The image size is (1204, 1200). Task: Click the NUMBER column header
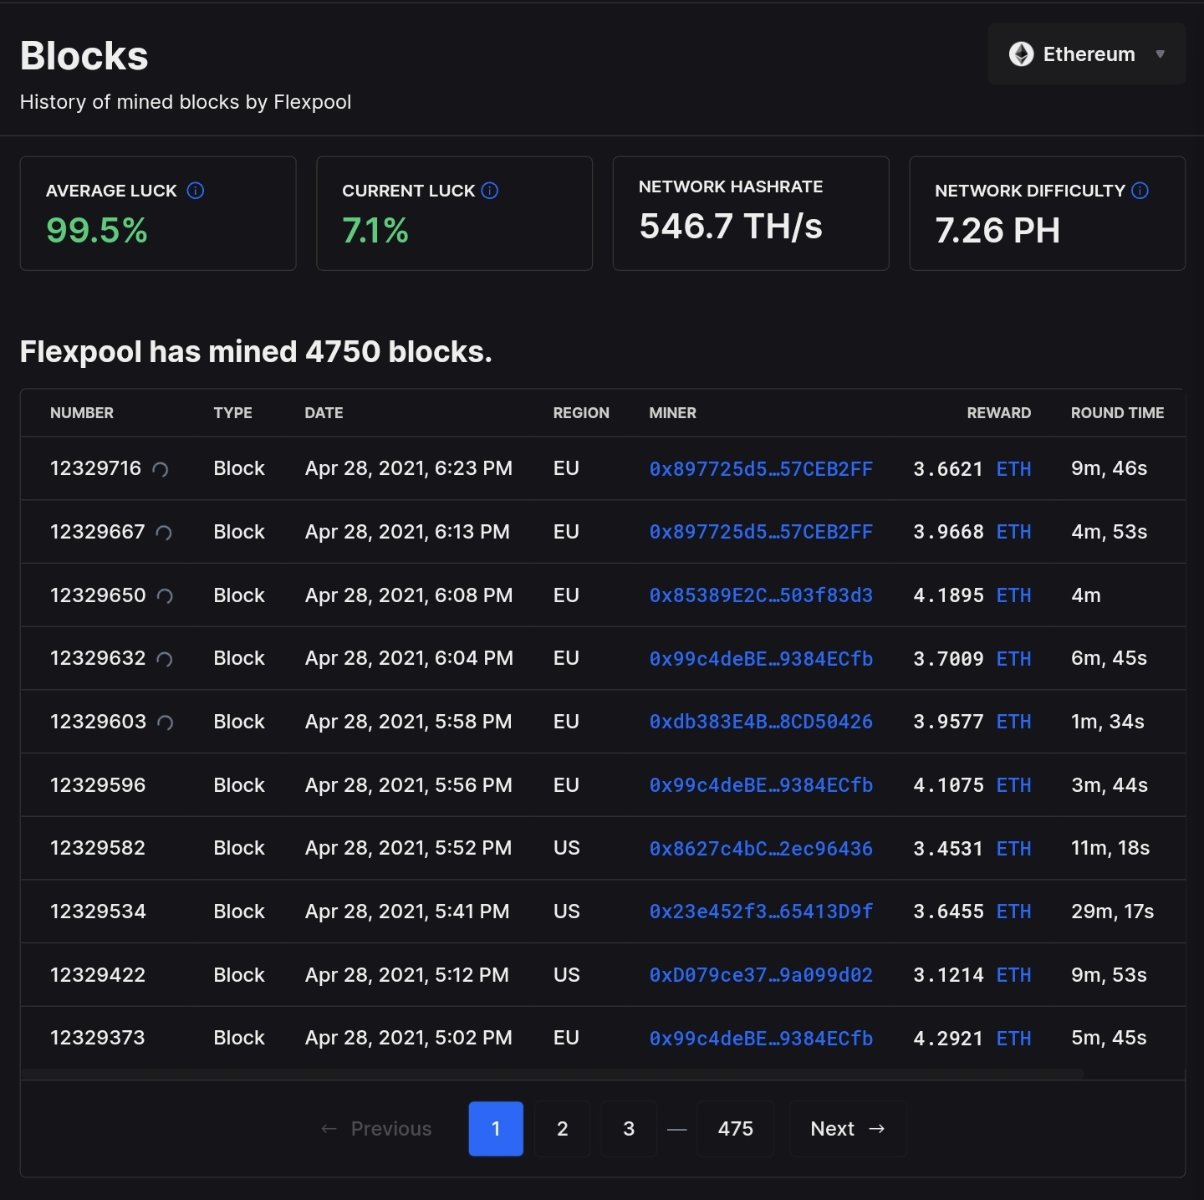click(x=82, y=413)
